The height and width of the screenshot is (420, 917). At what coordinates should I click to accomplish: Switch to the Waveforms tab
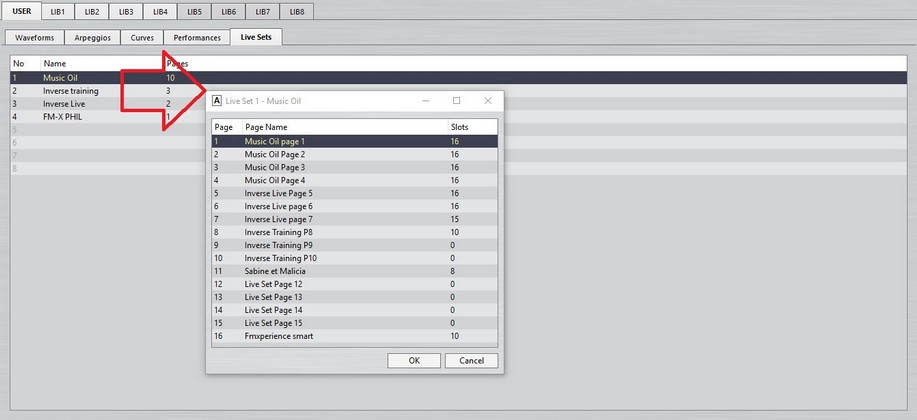[x=34, y=37]
